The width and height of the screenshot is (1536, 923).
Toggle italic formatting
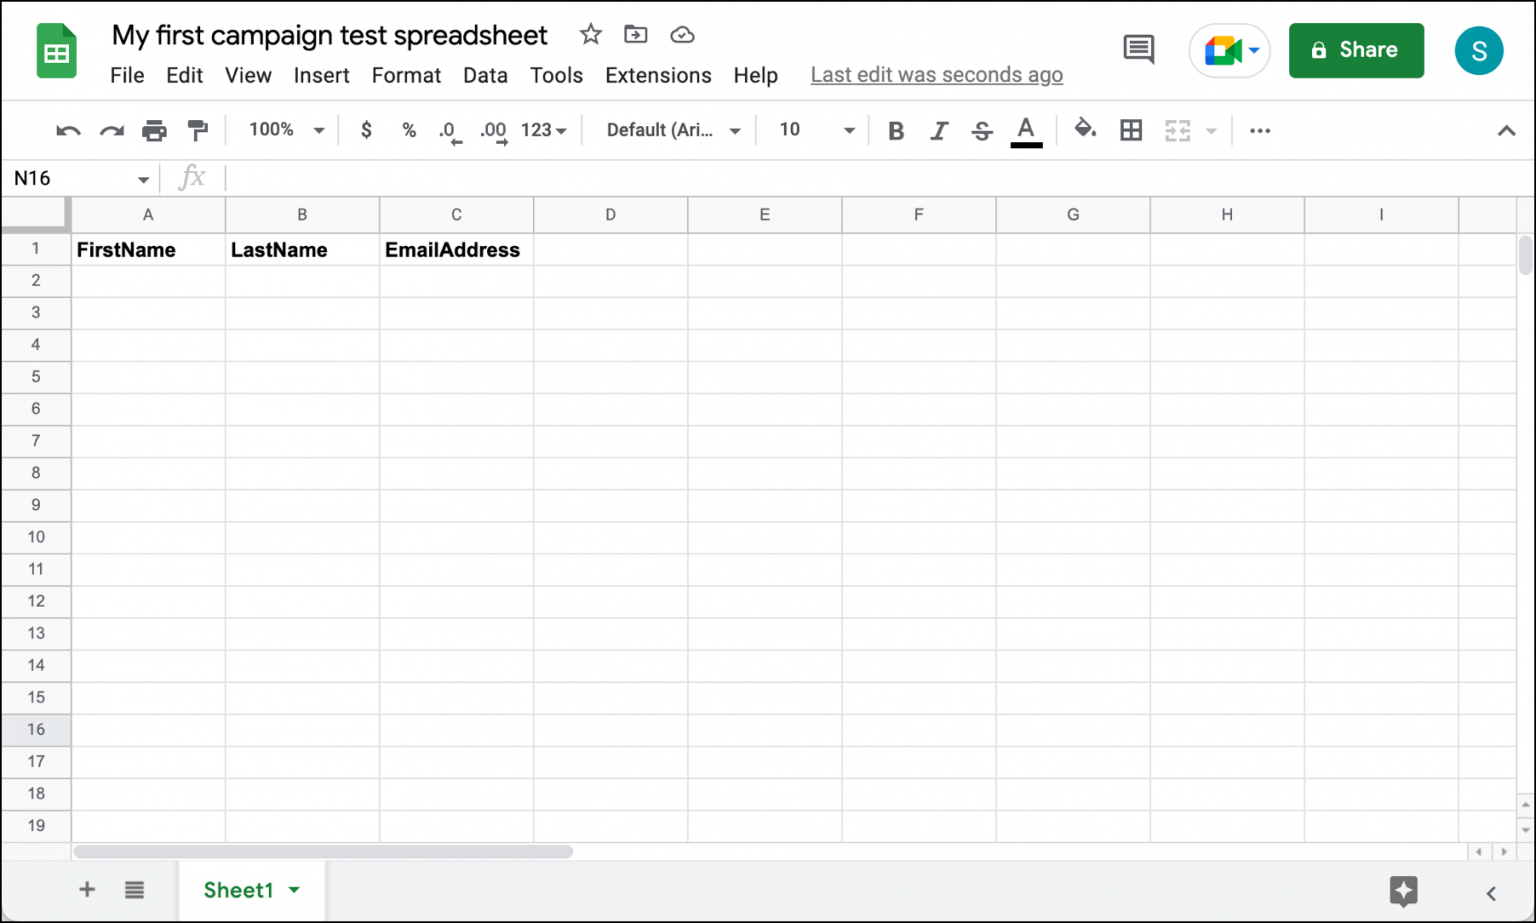click(939, 130)
